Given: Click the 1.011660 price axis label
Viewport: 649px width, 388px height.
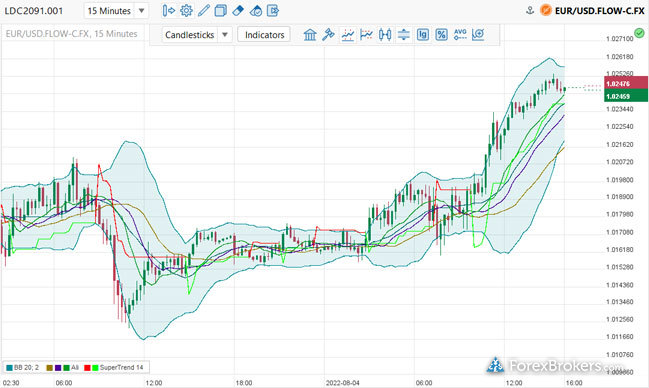Looking at the screenshot, I should tap(620, 337).
